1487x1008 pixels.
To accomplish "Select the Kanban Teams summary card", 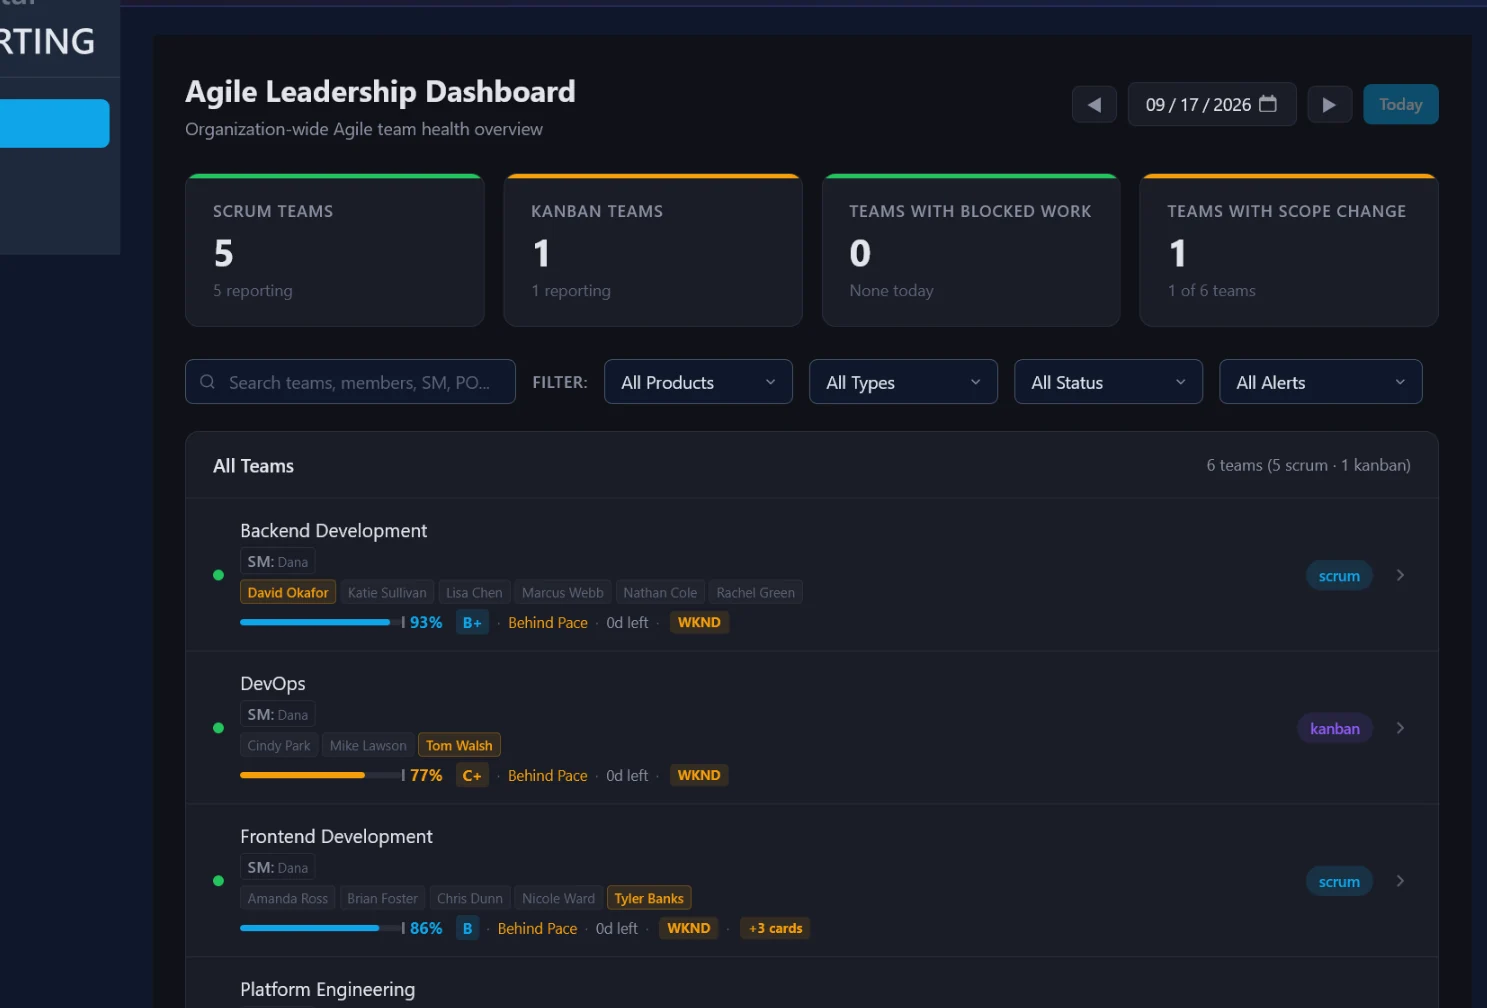I will (x=653, y=250).
